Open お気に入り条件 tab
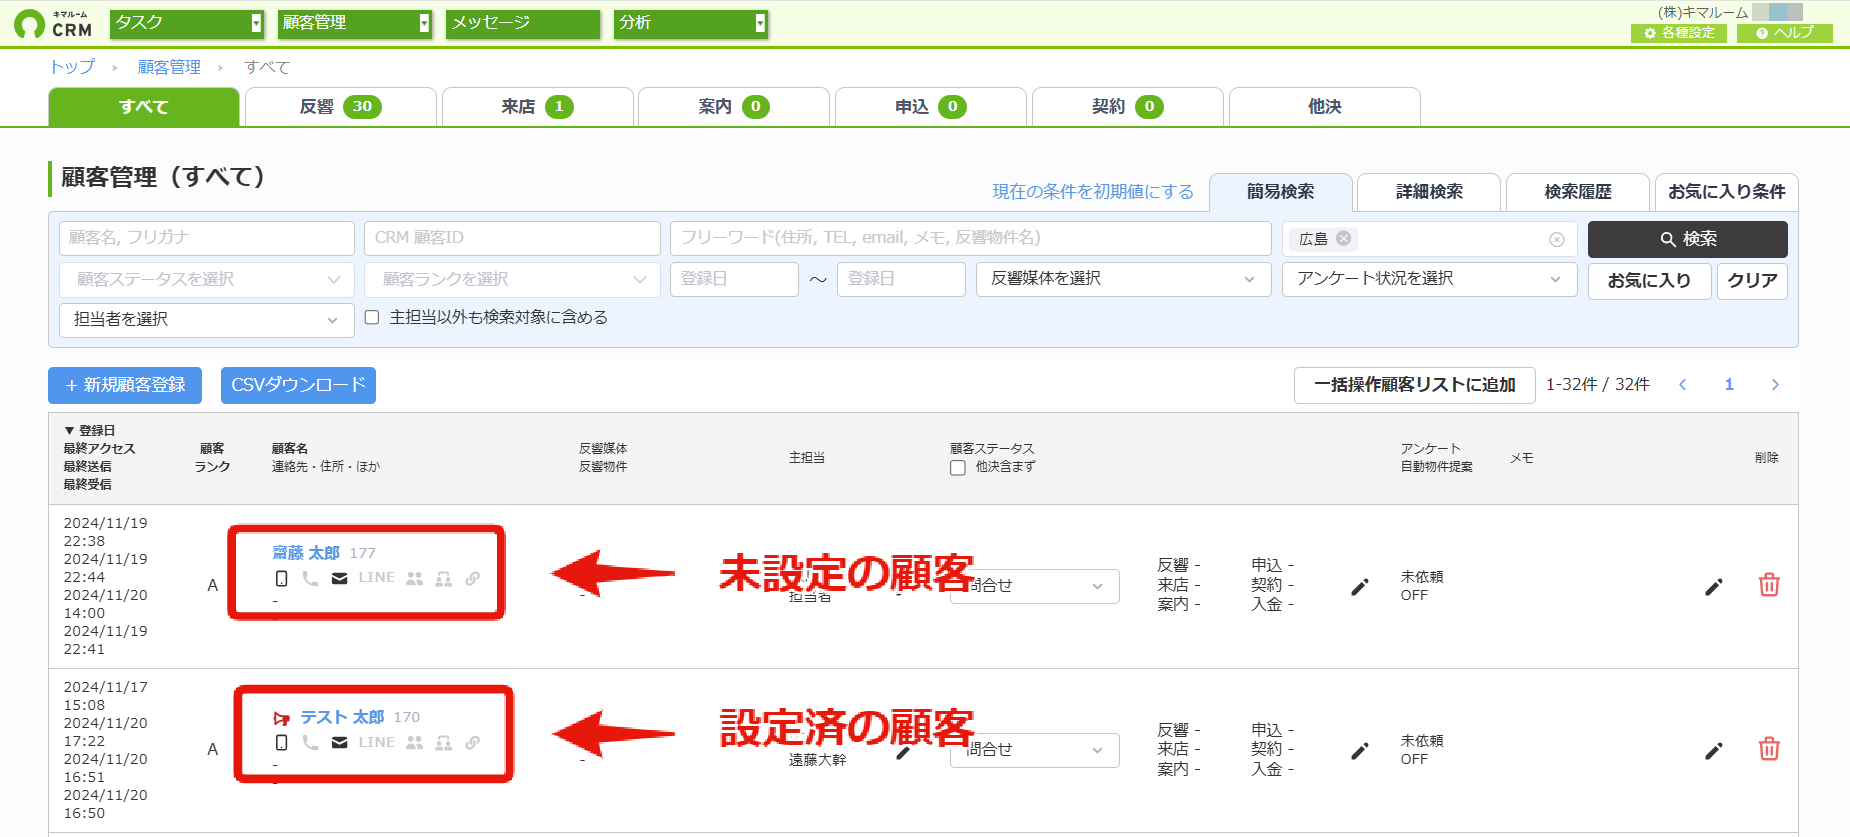 point(1727,192)
